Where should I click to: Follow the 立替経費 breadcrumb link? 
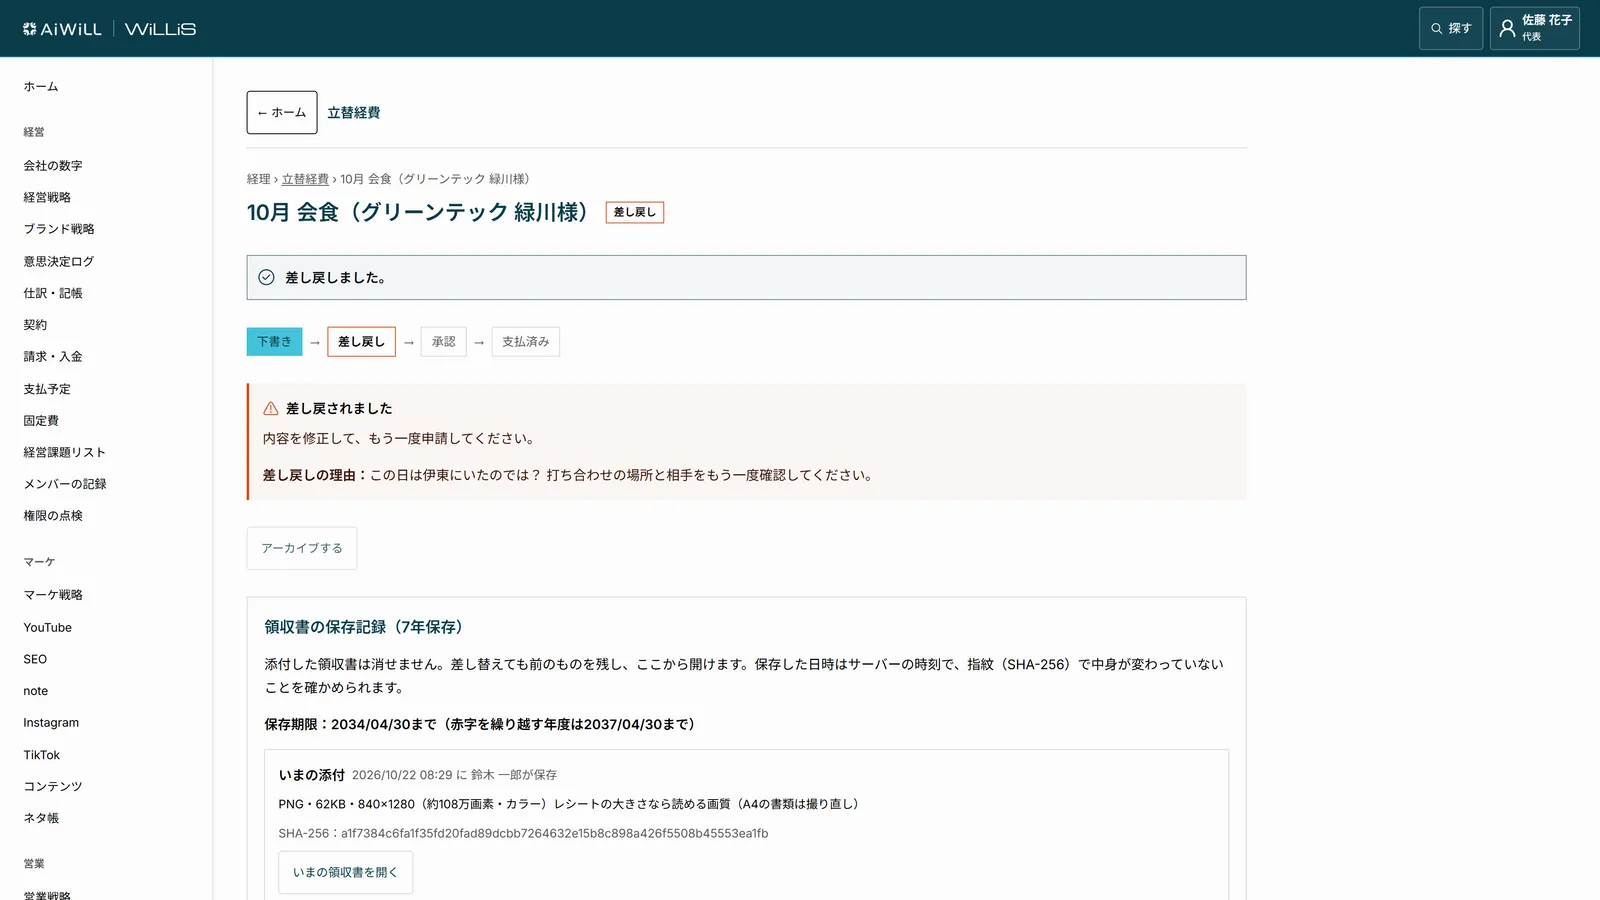[x=305, y=179]
